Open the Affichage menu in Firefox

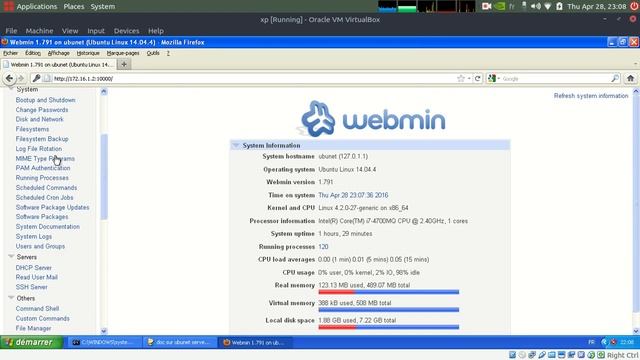pyautogui.click(x=59, y=53)
